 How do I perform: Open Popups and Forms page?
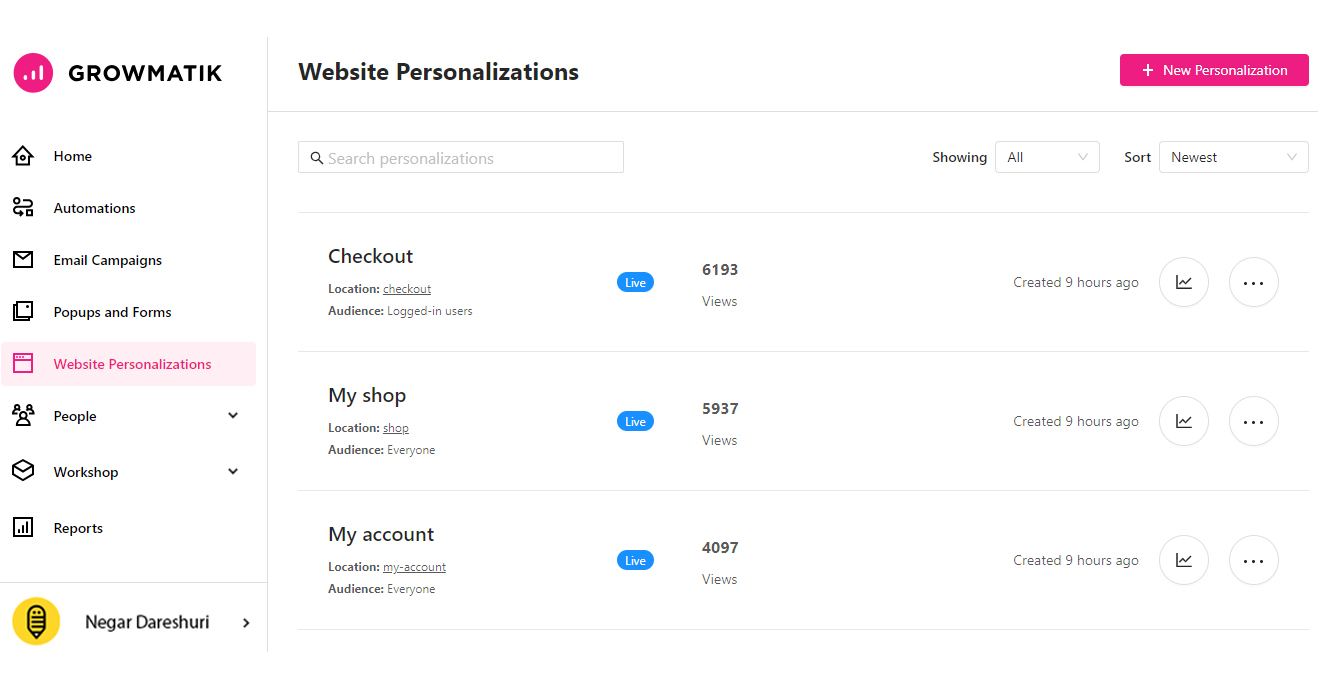(112, 312)
